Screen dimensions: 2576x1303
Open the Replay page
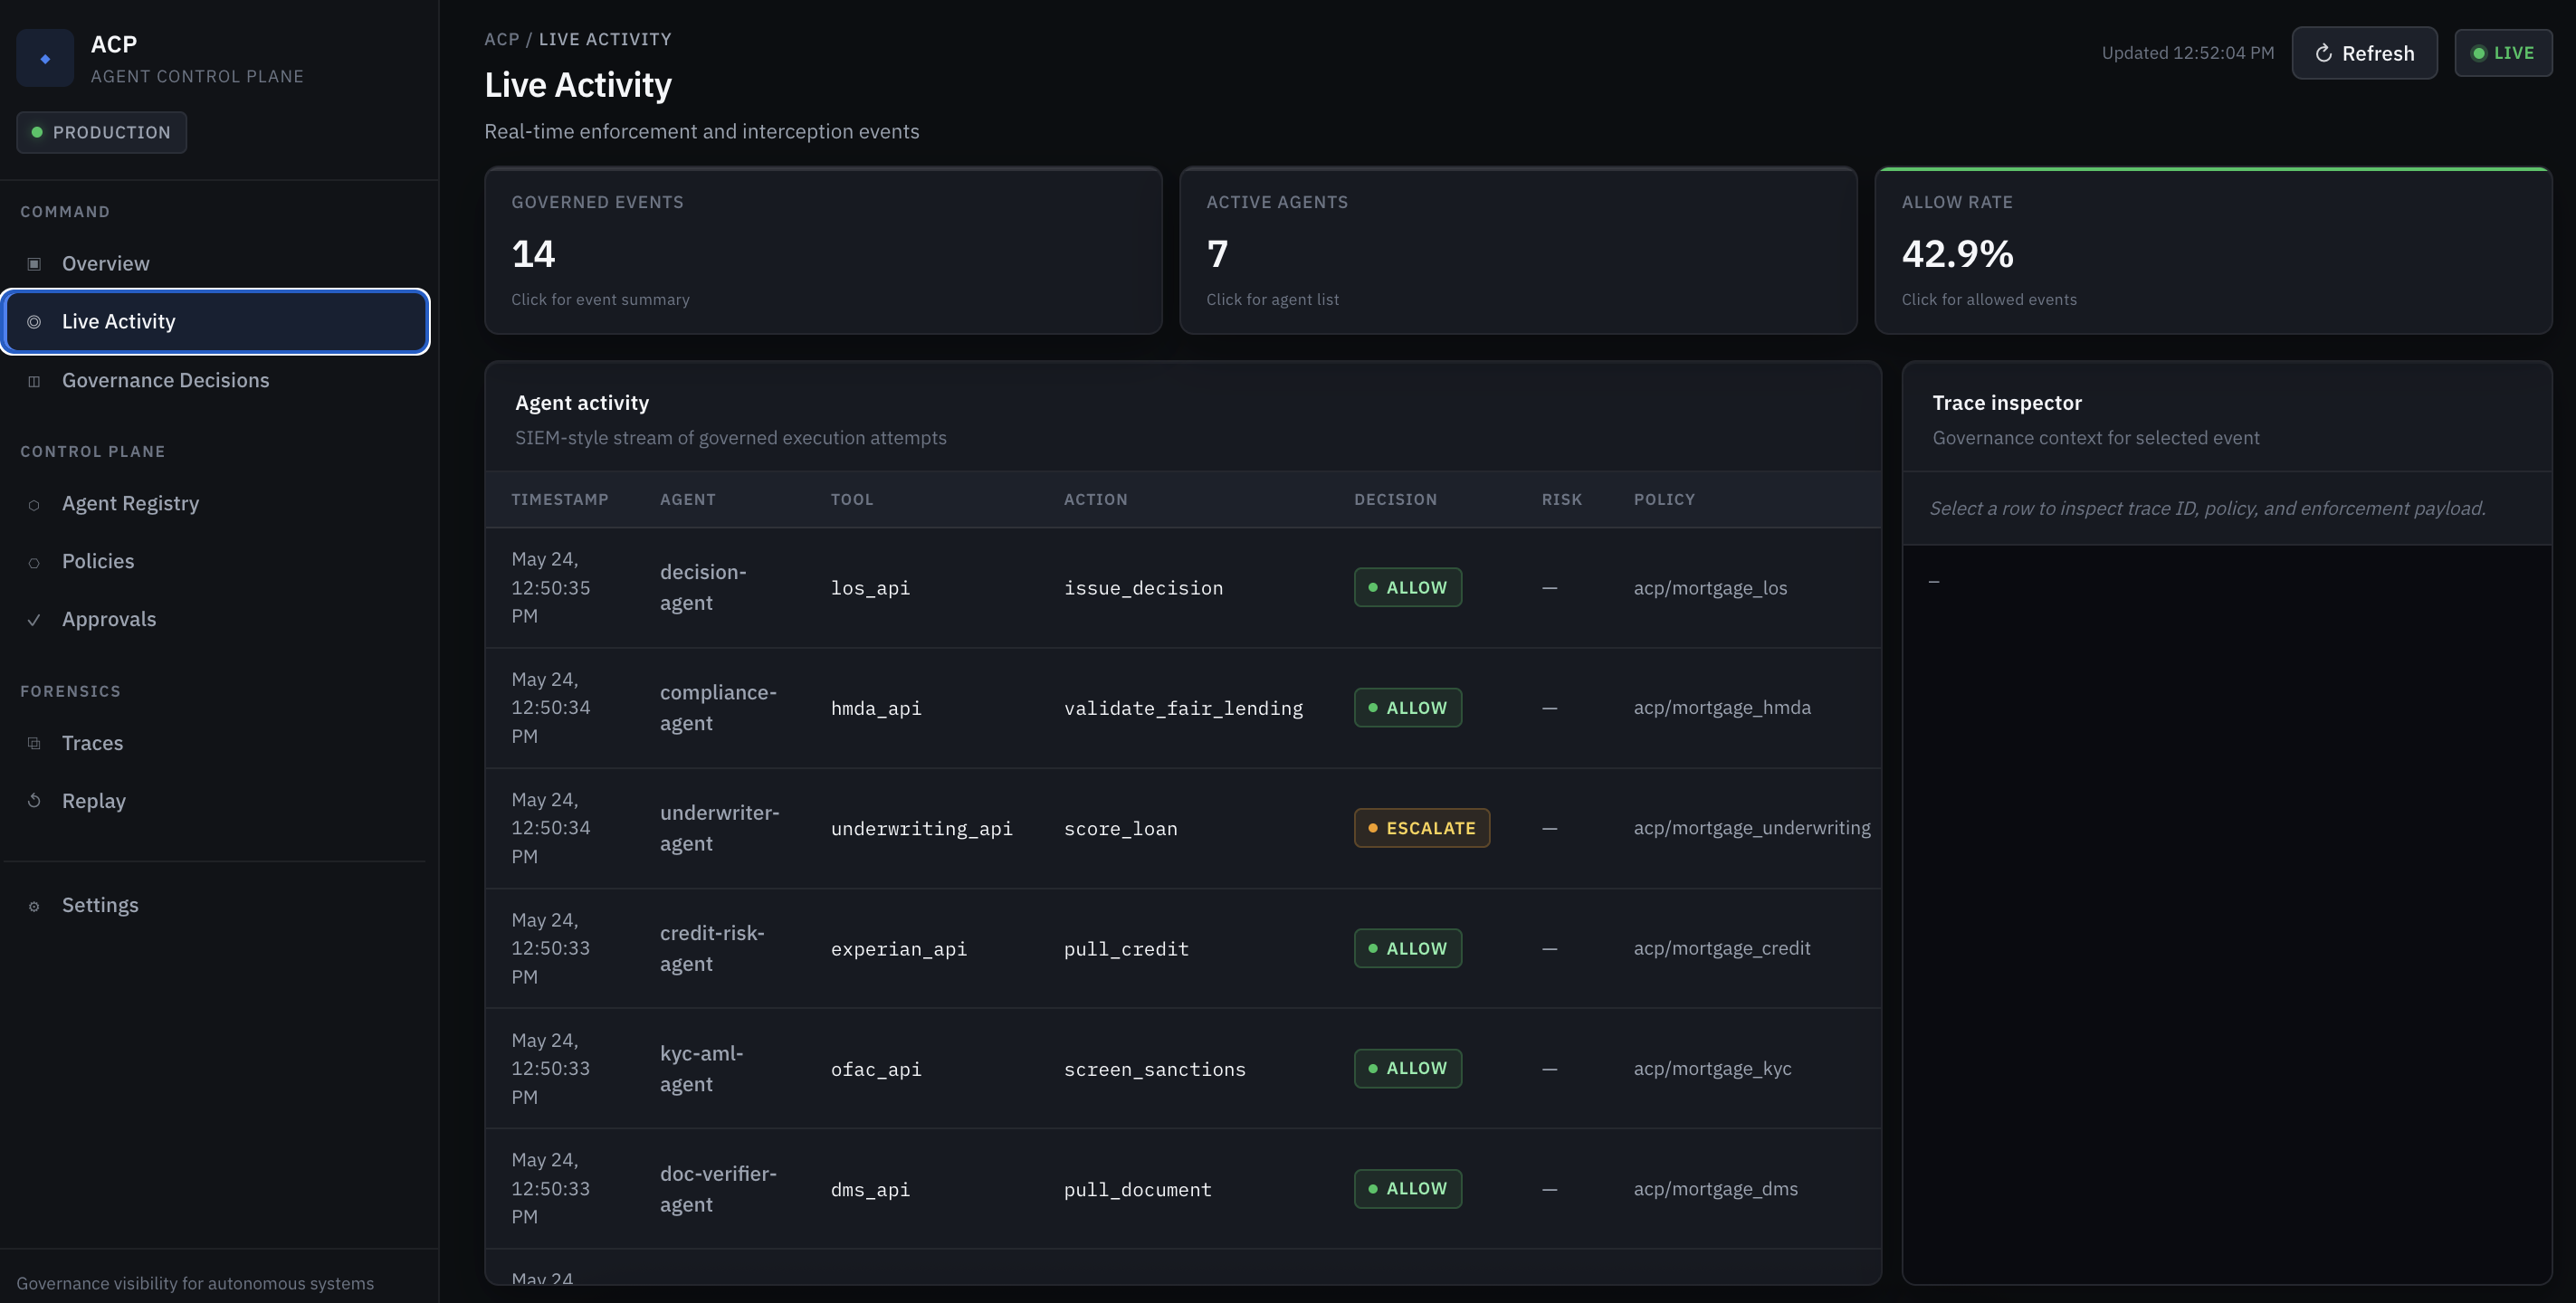tap(216, 801)
